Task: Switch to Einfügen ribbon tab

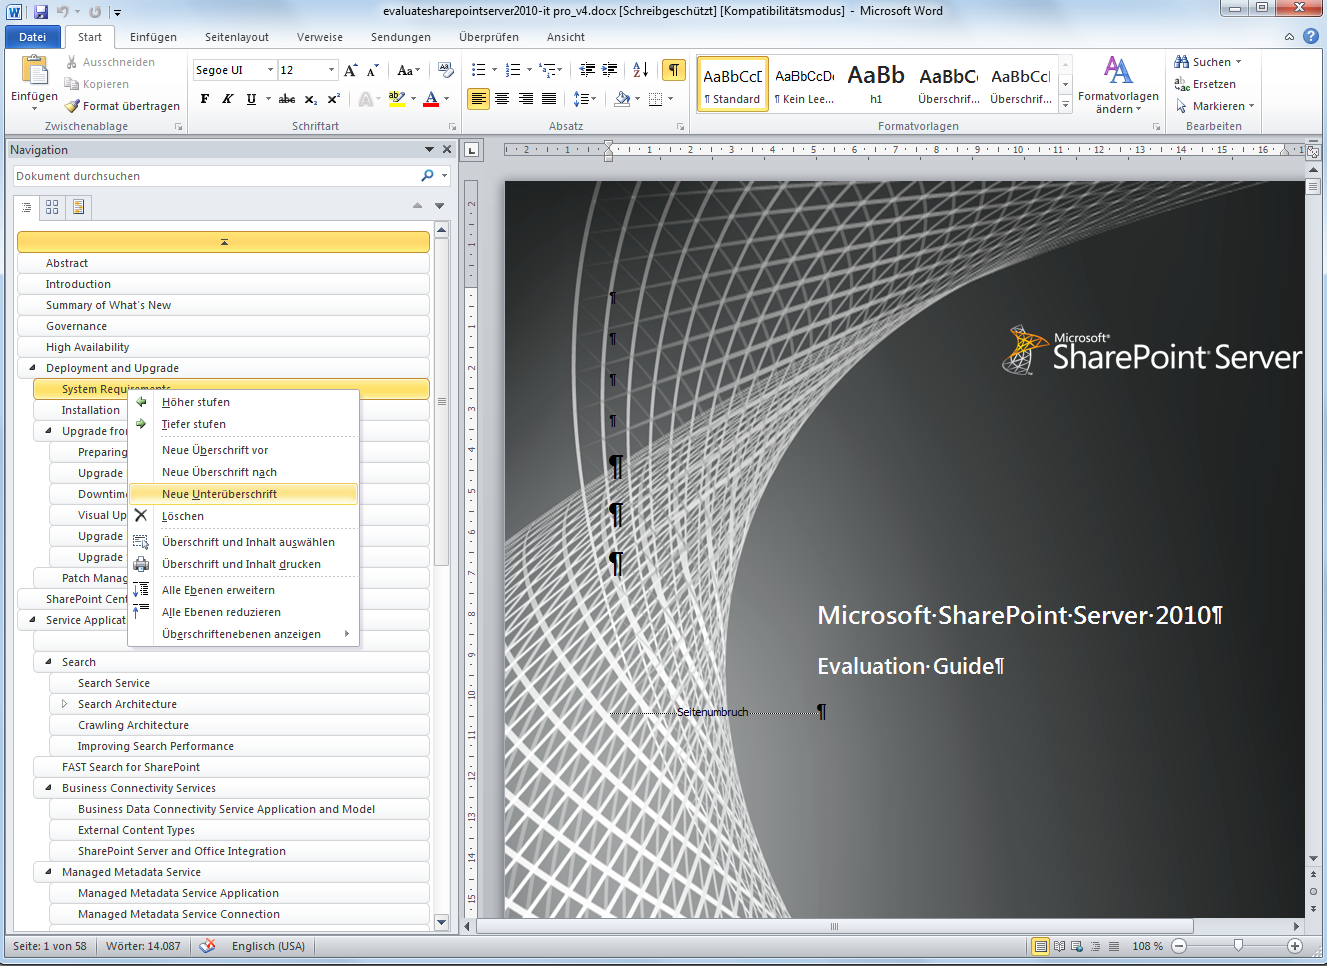Action: (x=153, y=37)
